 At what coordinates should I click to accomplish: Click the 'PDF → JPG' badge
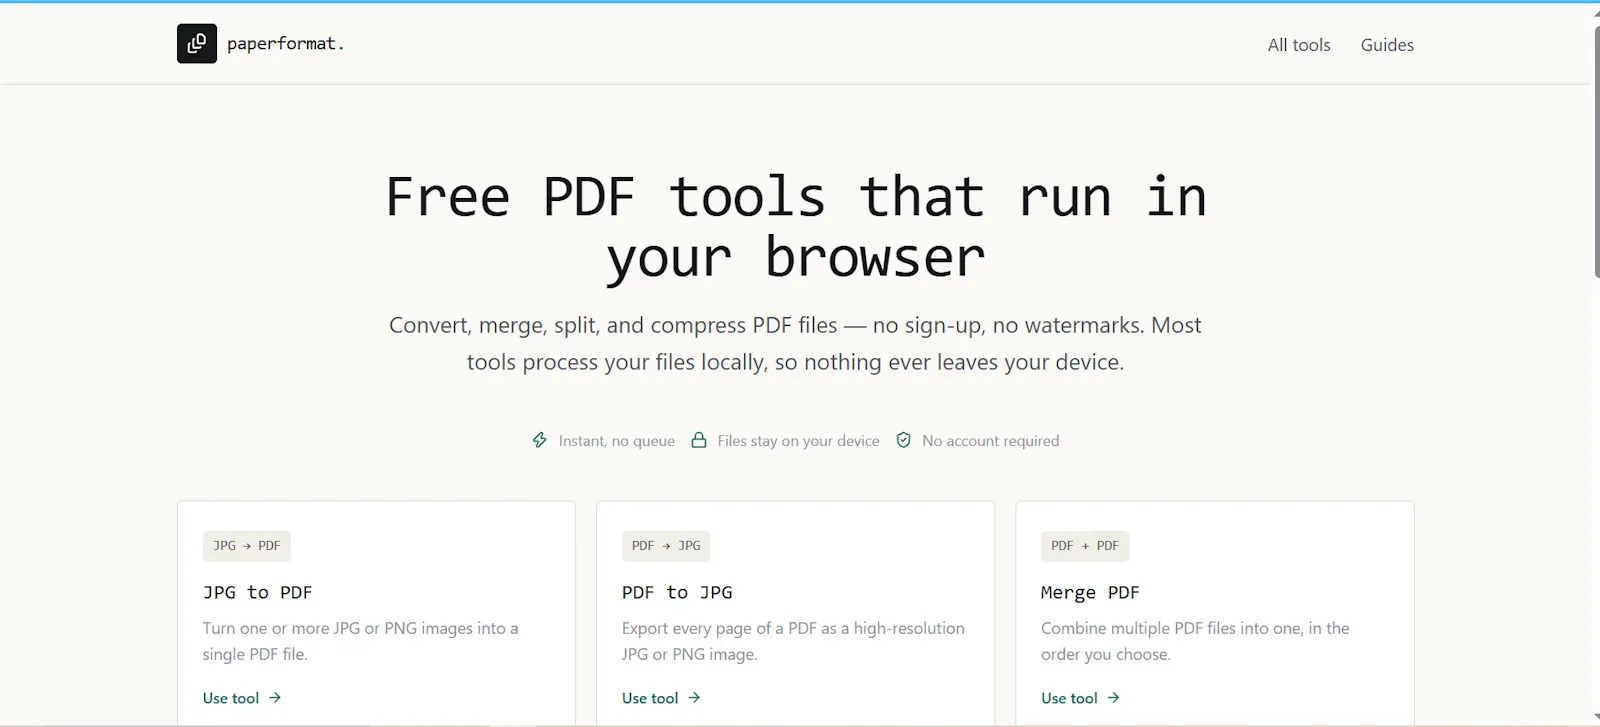666,546
